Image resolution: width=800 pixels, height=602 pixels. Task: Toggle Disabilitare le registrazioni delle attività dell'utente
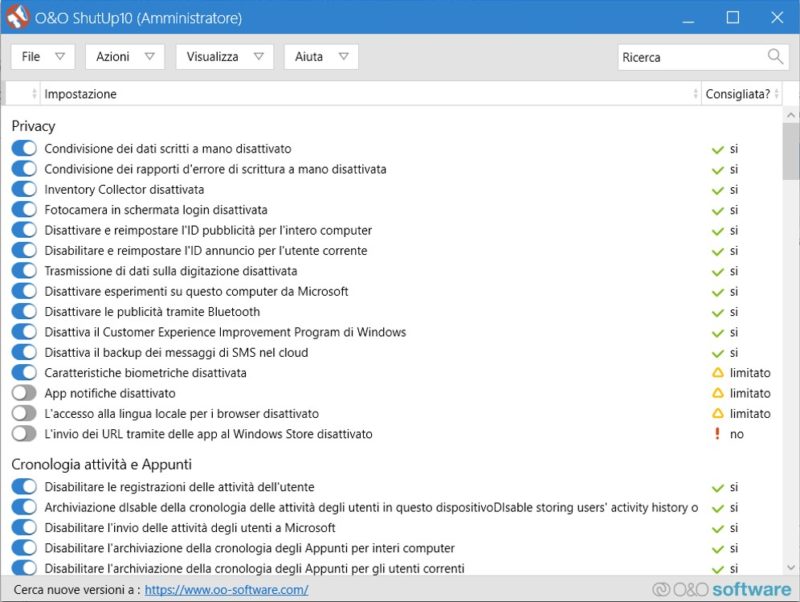point(24,487)
